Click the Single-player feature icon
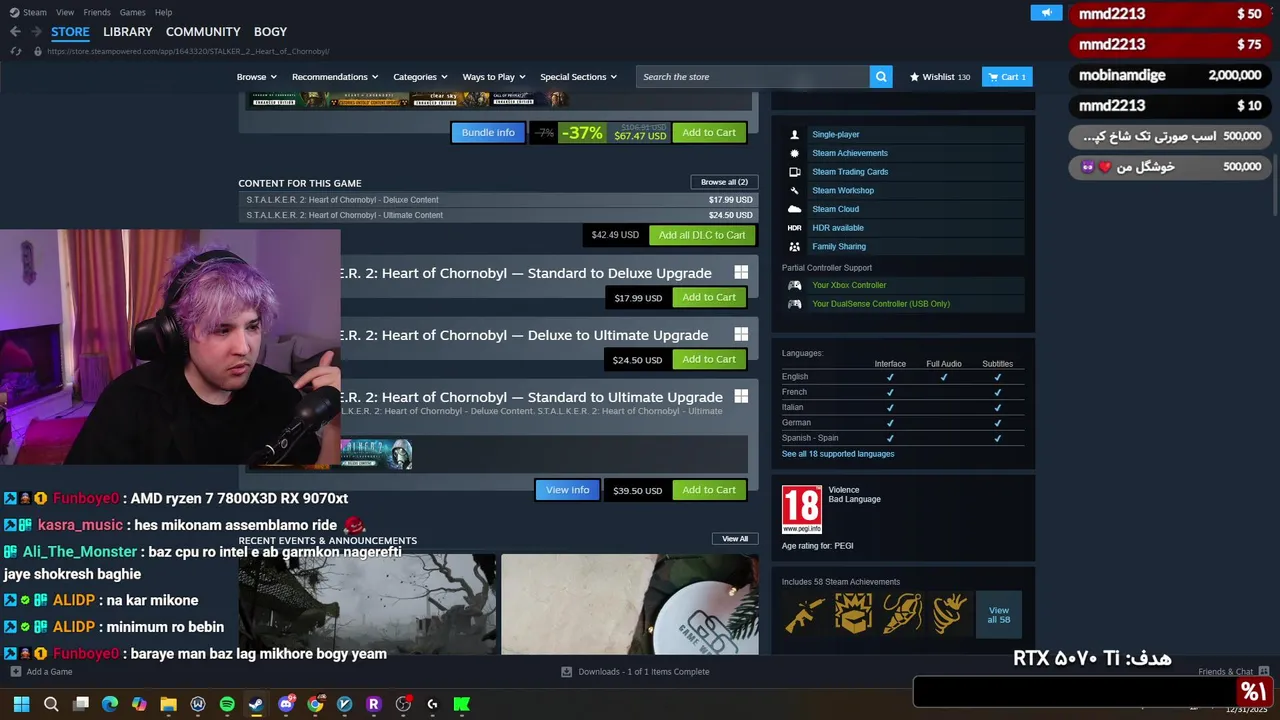The width and height of the screenshot is (1280, 720). (795, 134)
